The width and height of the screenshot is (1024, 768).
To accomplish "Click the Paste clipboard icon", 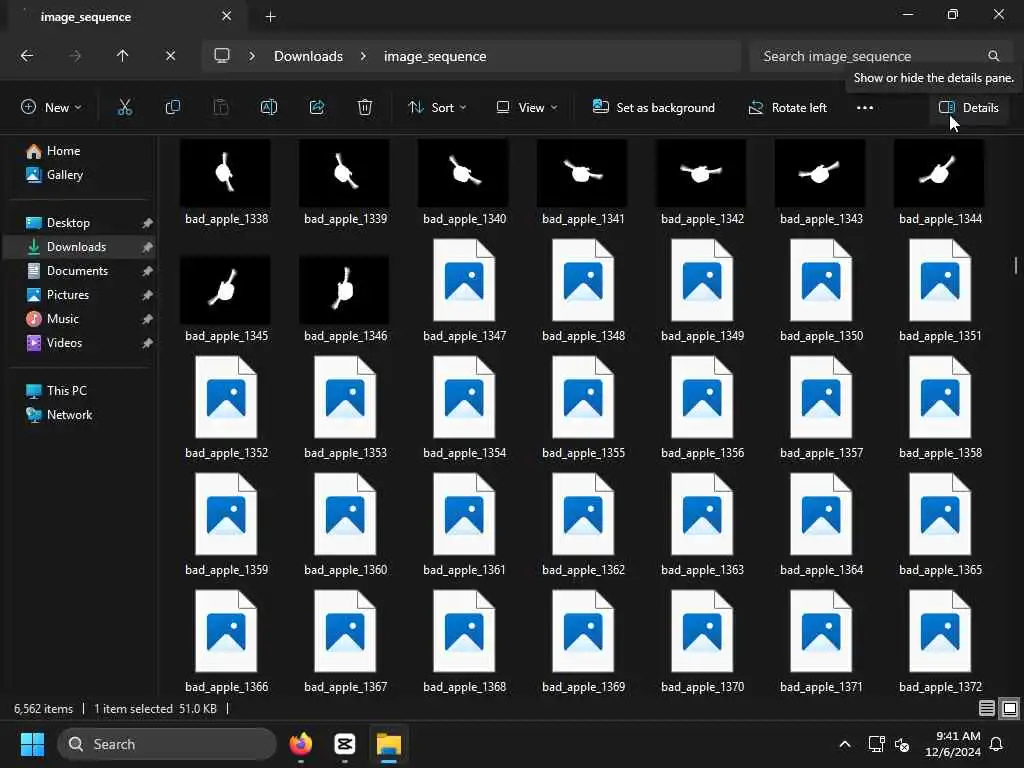I will (x=221, y=108).
